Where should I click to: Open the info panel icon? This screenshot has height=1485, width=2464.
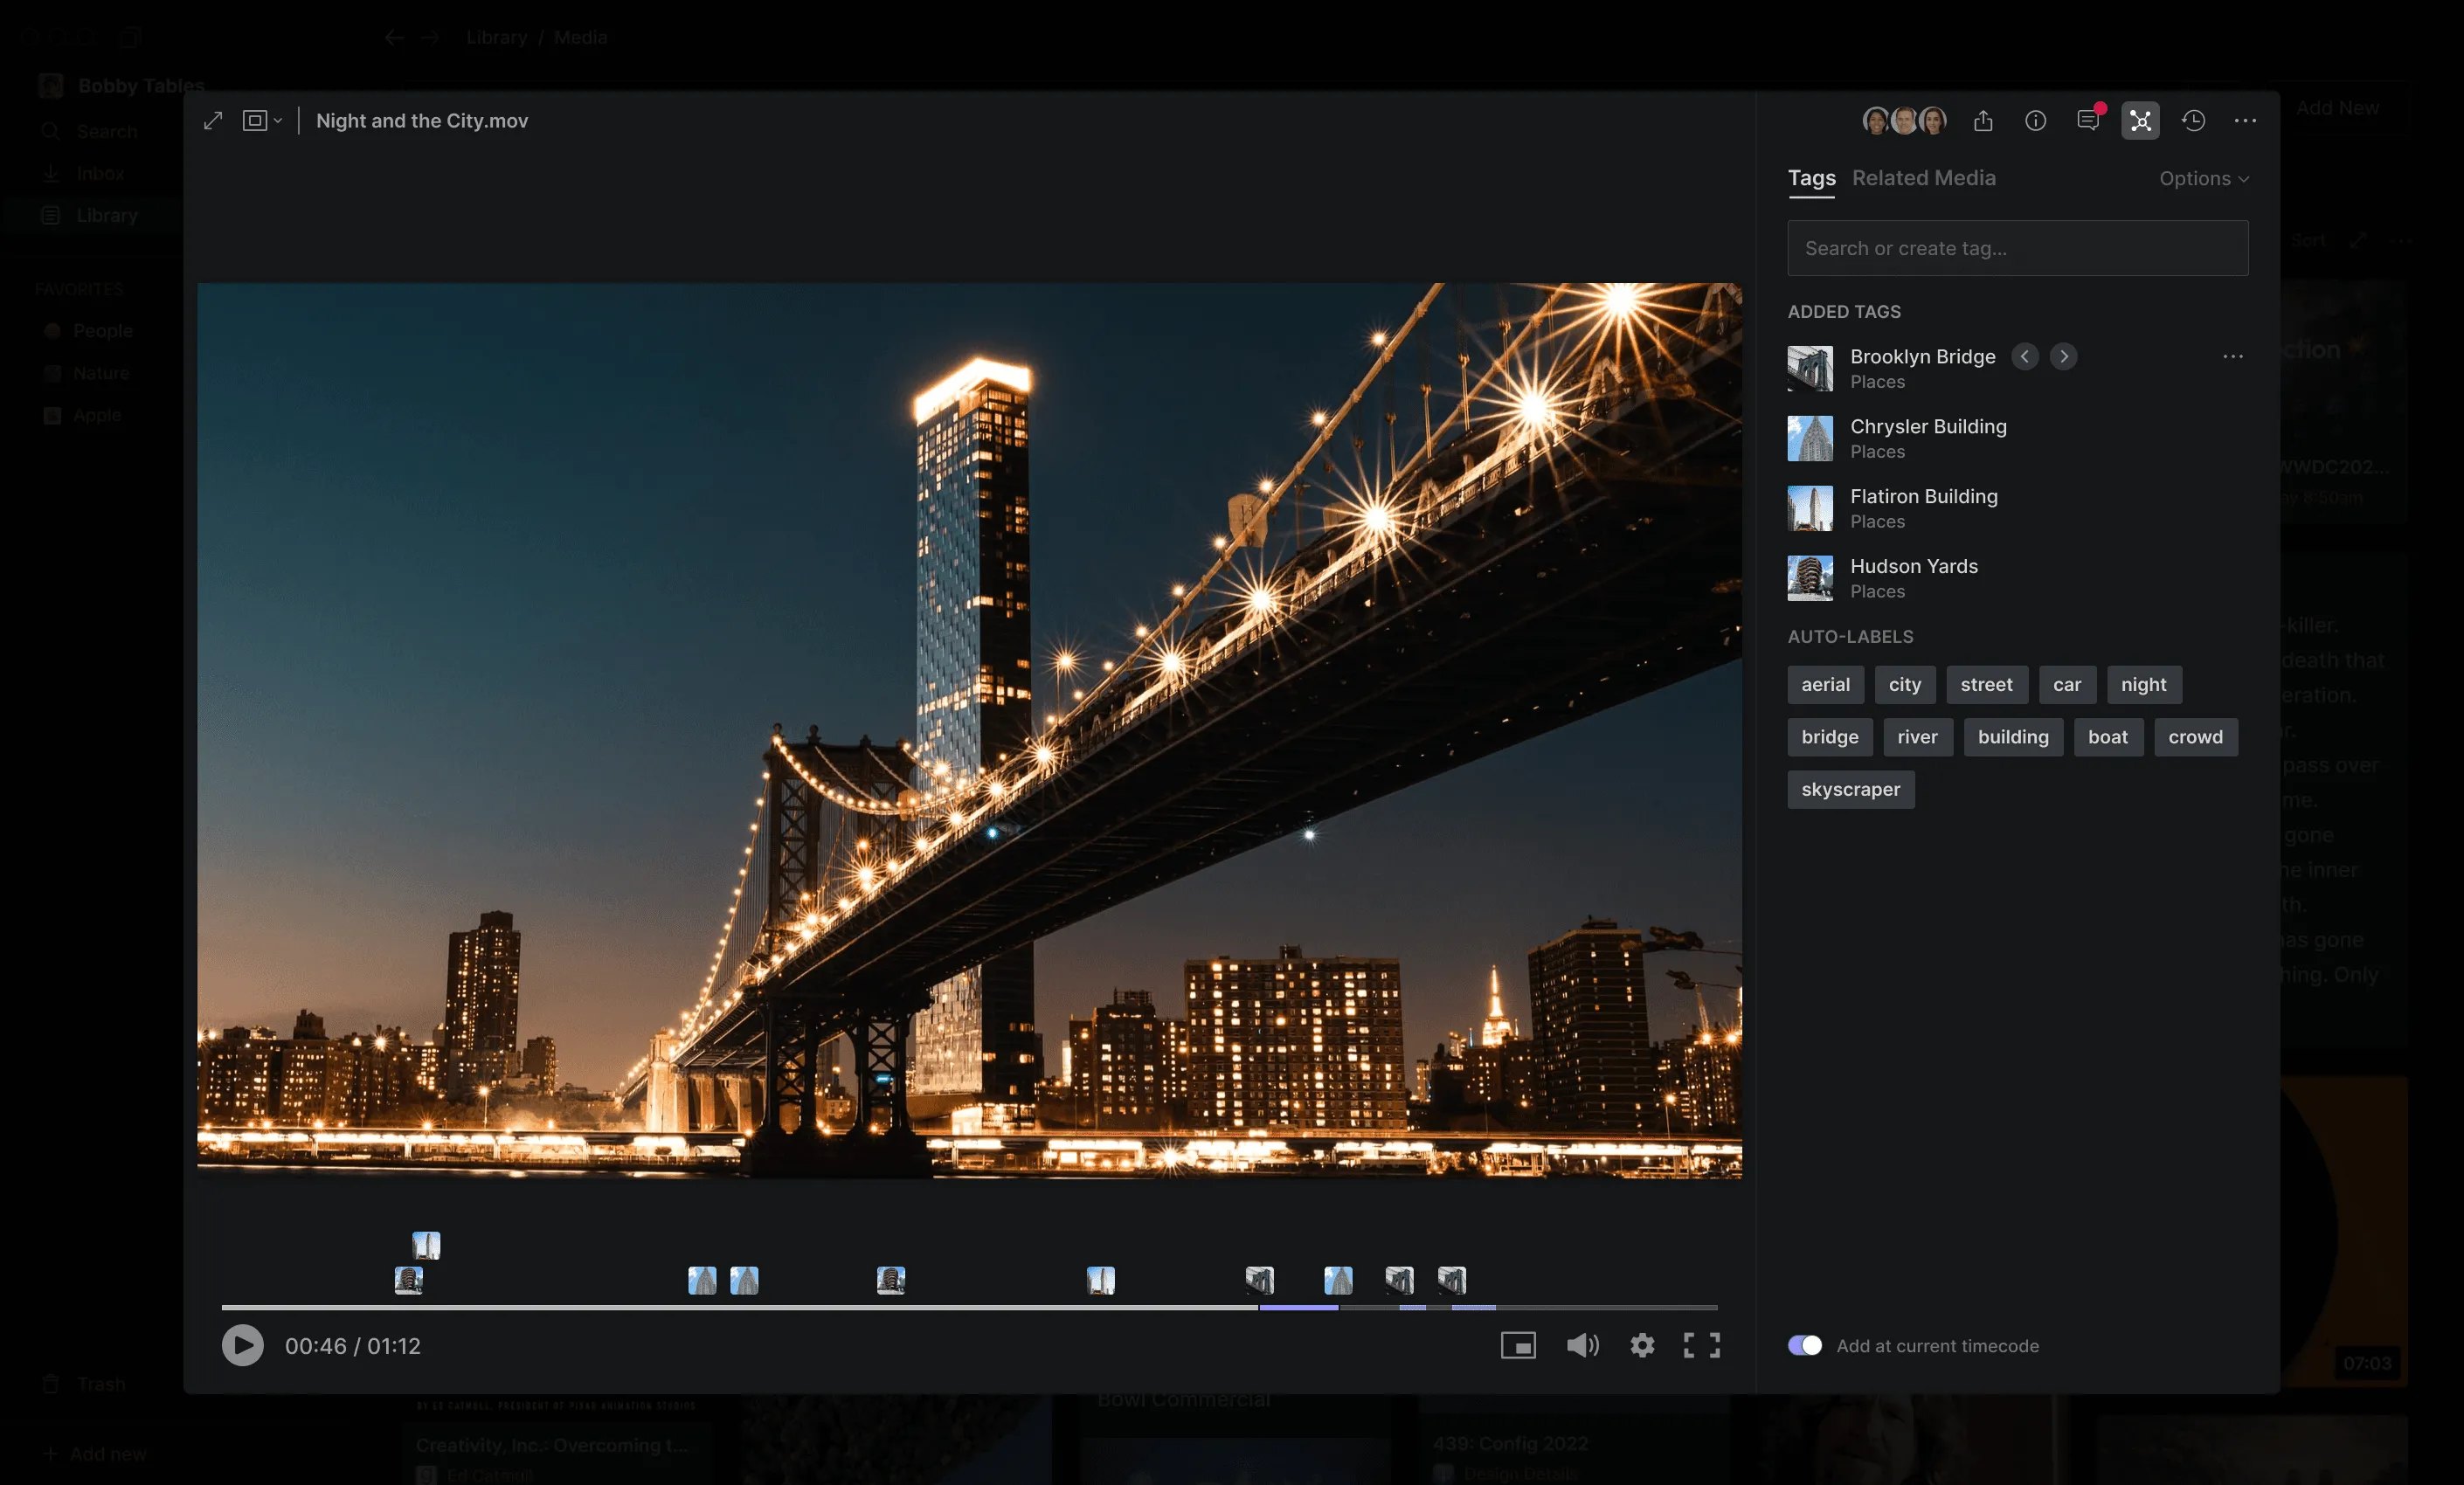click(2035, 121)
